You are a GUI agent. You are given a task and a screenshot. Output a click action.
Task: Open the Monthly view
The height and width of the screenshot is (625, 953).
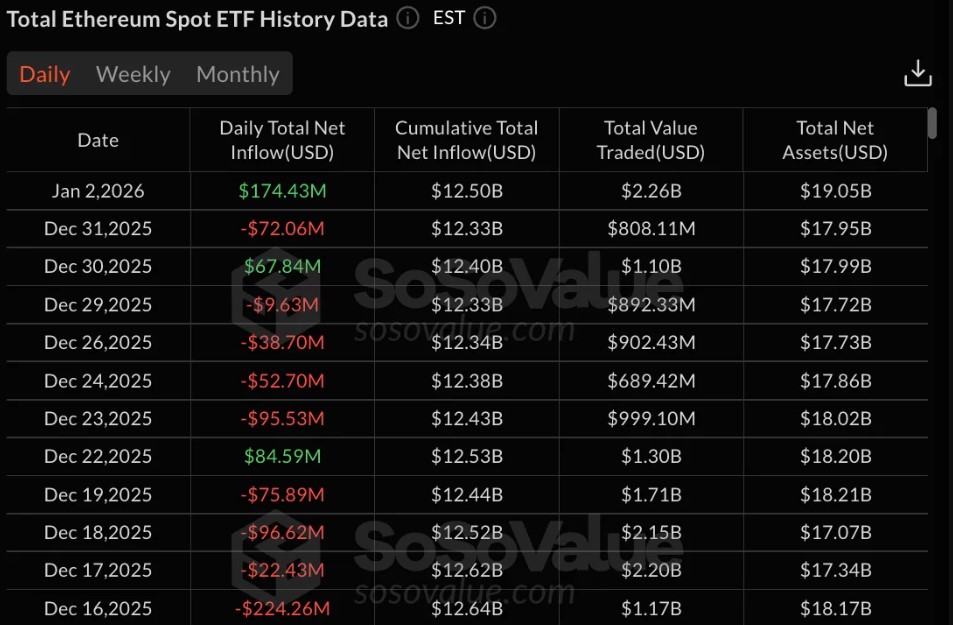[x=237, y=73]
